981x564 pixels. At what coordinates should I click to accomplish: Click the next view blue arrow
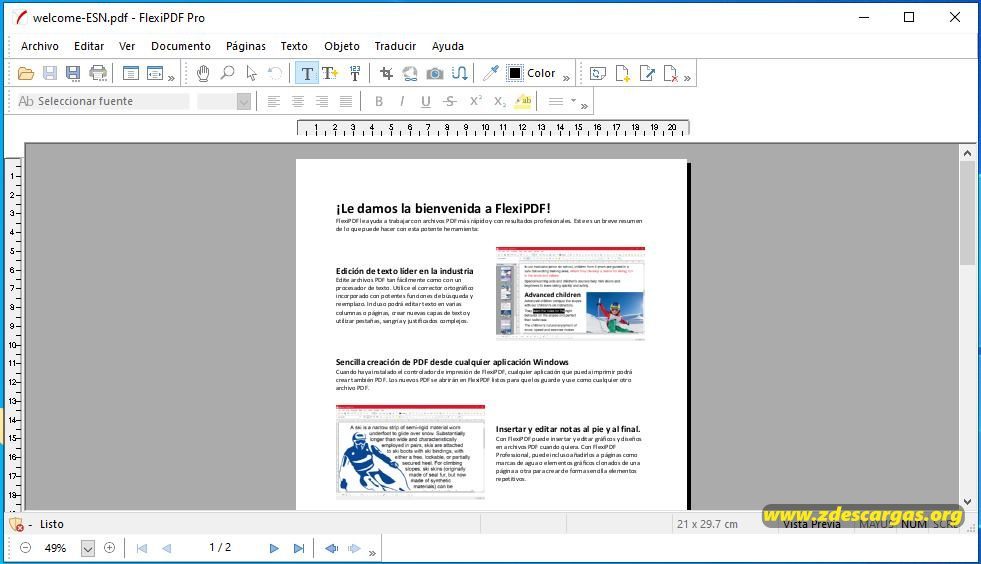click(x=354, y=548)
